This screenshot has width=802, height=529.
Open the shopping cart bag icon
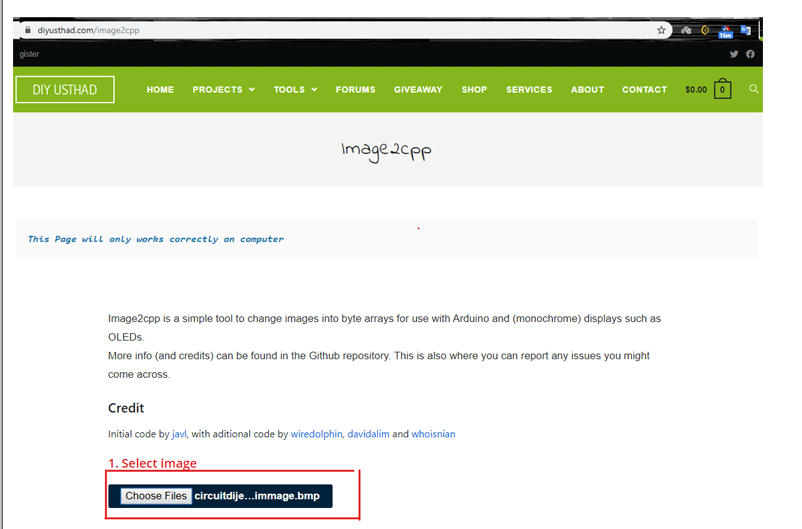pyautogui.click(x=722, y=89)
